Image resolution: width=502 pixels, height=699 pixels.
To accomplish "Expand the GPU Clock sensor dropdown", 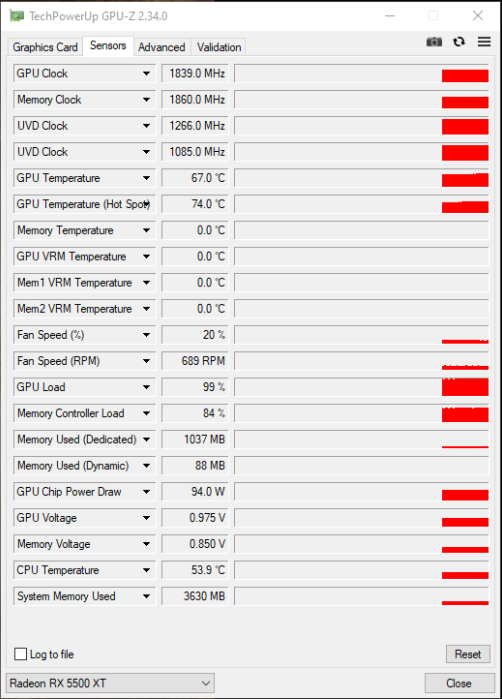I will (x=146, y=74).
